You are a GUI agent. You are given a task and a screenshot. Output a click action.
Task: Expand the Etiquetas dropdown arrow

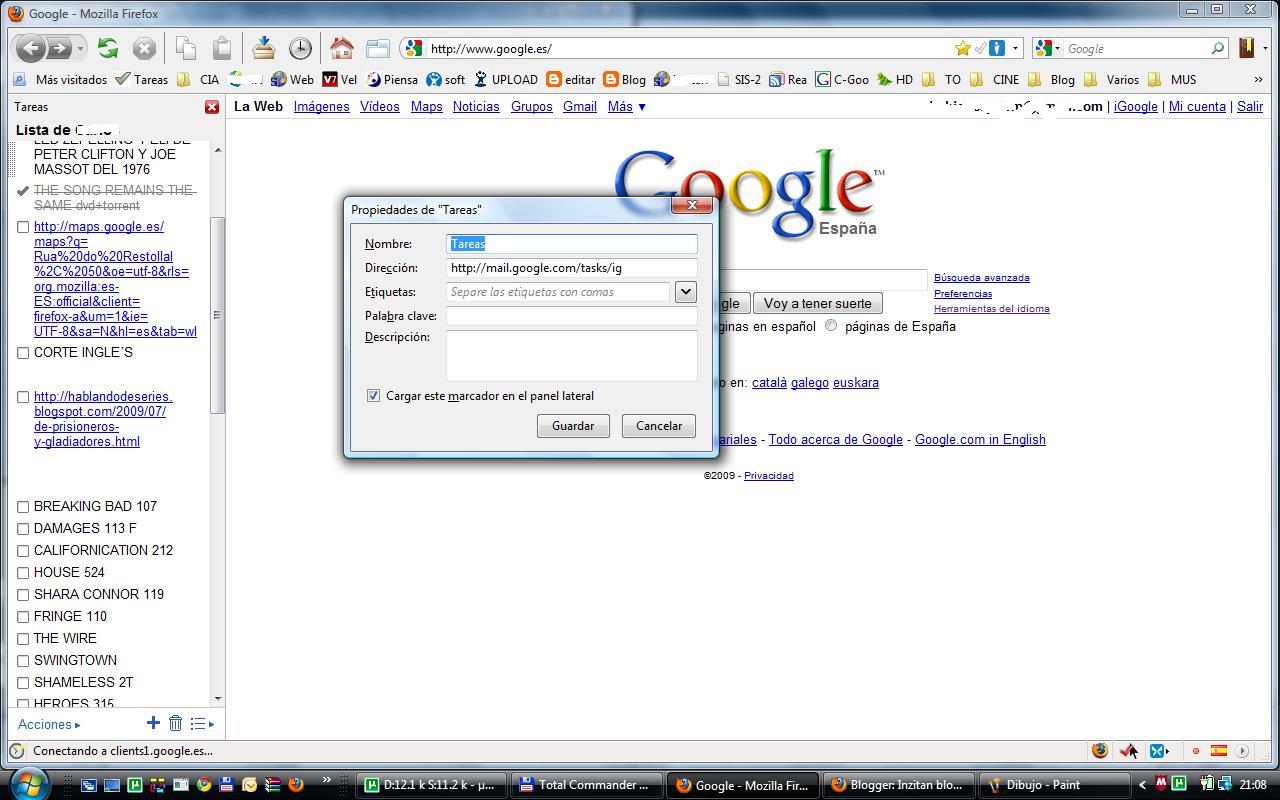pos(685,292)
